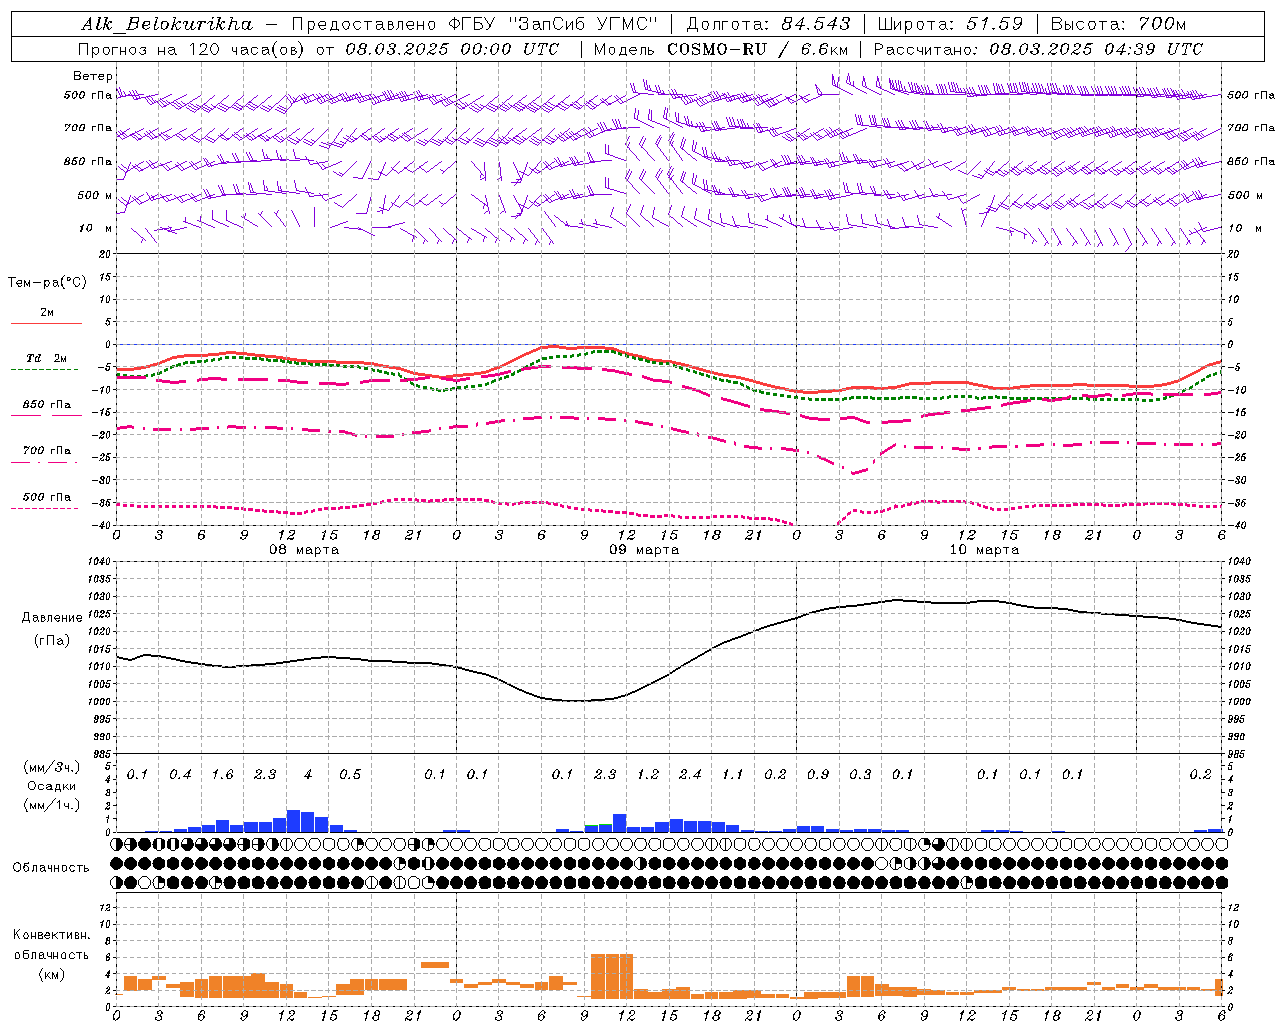Click the provider text ФГБУ "ЗапСиб УГМС"
The image size is (1280, 1024).
coord(550,24)
